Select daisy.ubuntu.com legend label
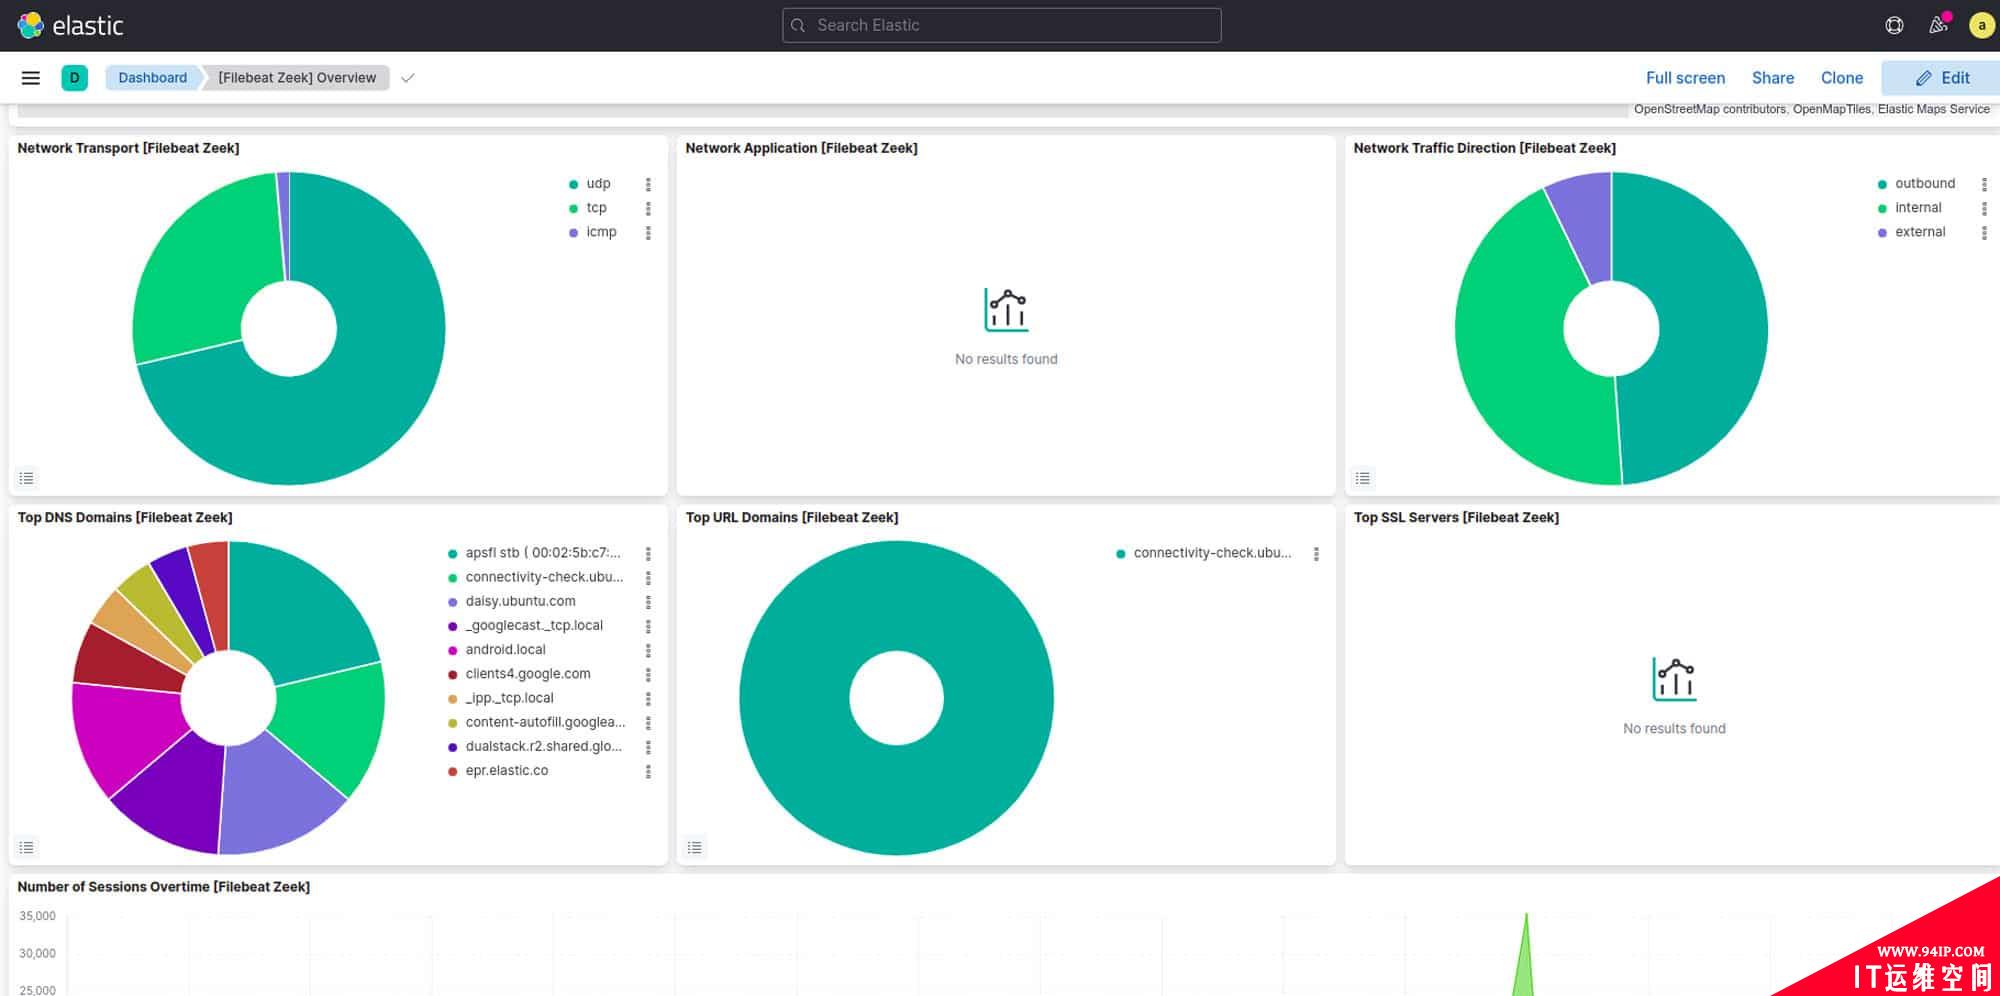This screenshot has height=996, width=2000. [x=520, y=601]
